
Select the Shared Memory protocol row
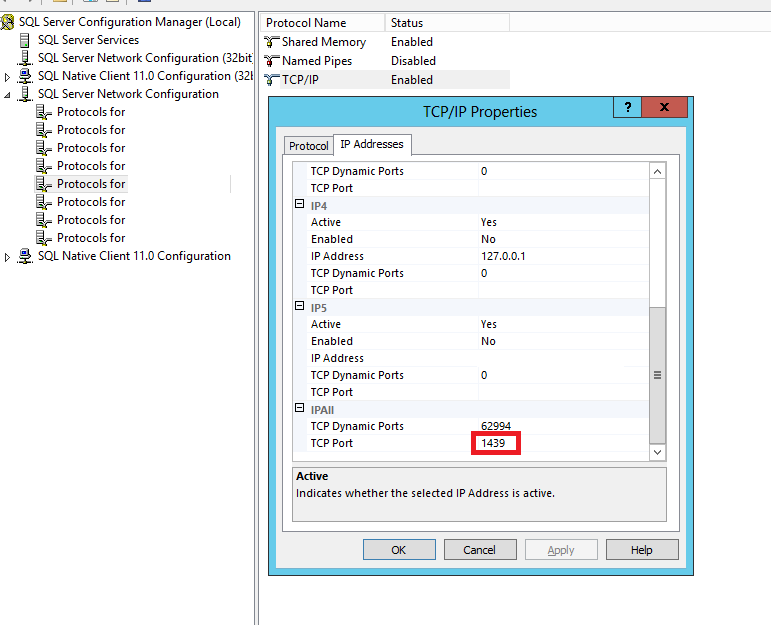tap(386, 42)
